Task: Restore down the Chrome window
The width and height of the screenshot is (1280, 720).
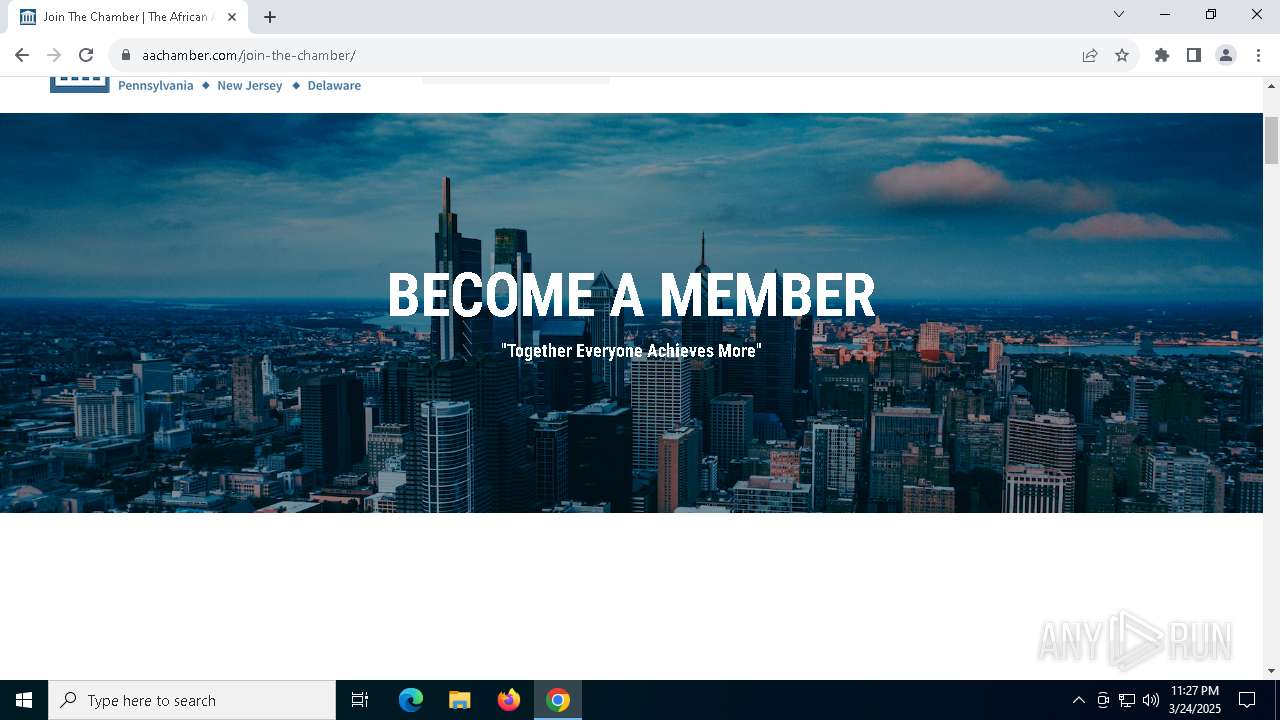Action: point(1211,14)
